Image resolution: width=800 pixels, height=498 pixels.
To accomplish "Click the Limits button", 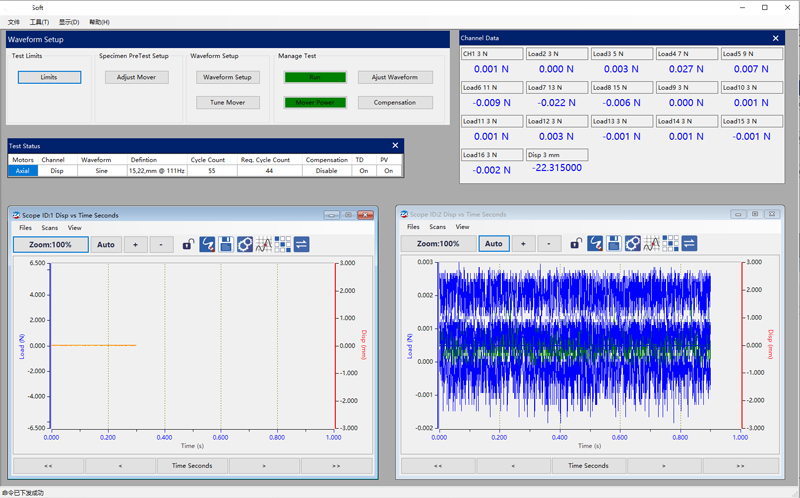I will tap(49, 77).
